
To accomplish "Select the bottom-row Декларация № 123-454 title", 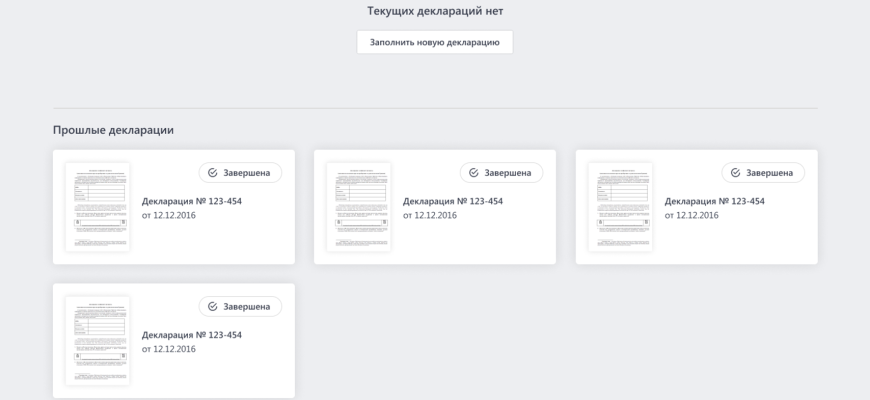I will coord(192,335).
